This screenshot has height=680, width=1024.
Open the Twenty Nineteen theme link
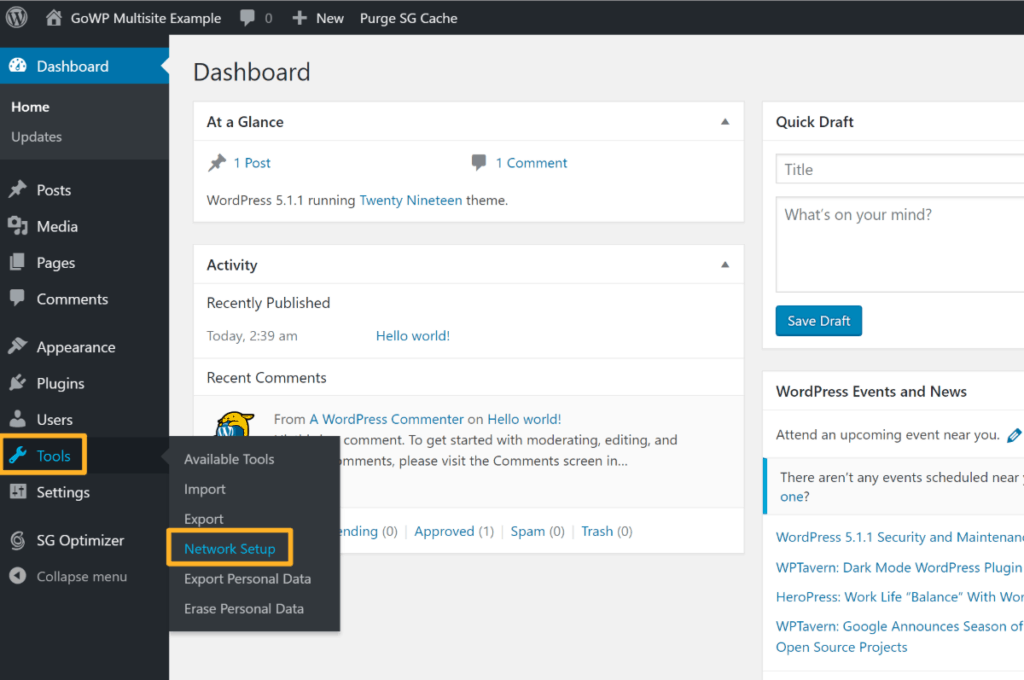411,201
